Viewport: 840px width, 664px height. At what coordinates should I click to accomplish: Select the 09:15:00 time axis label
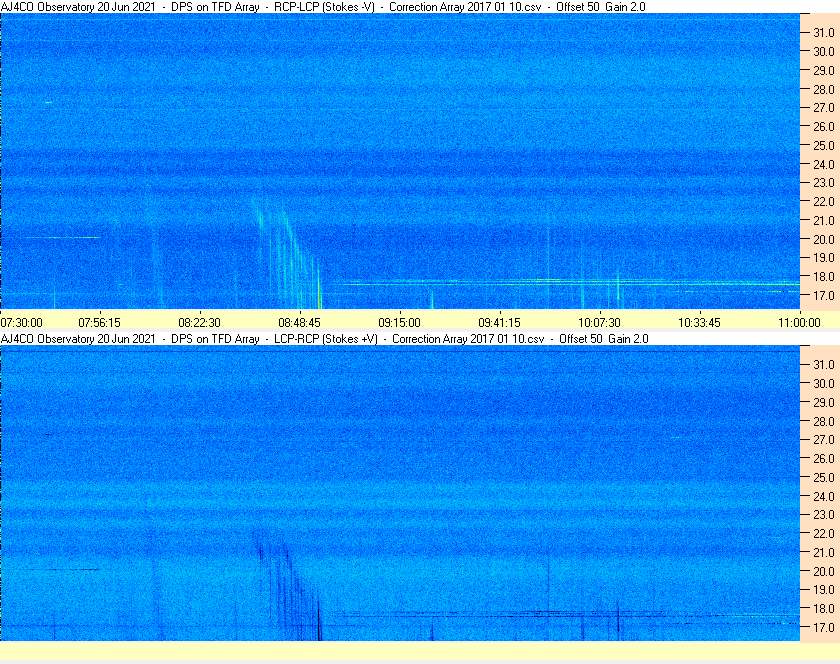click(x=400, y=323)
